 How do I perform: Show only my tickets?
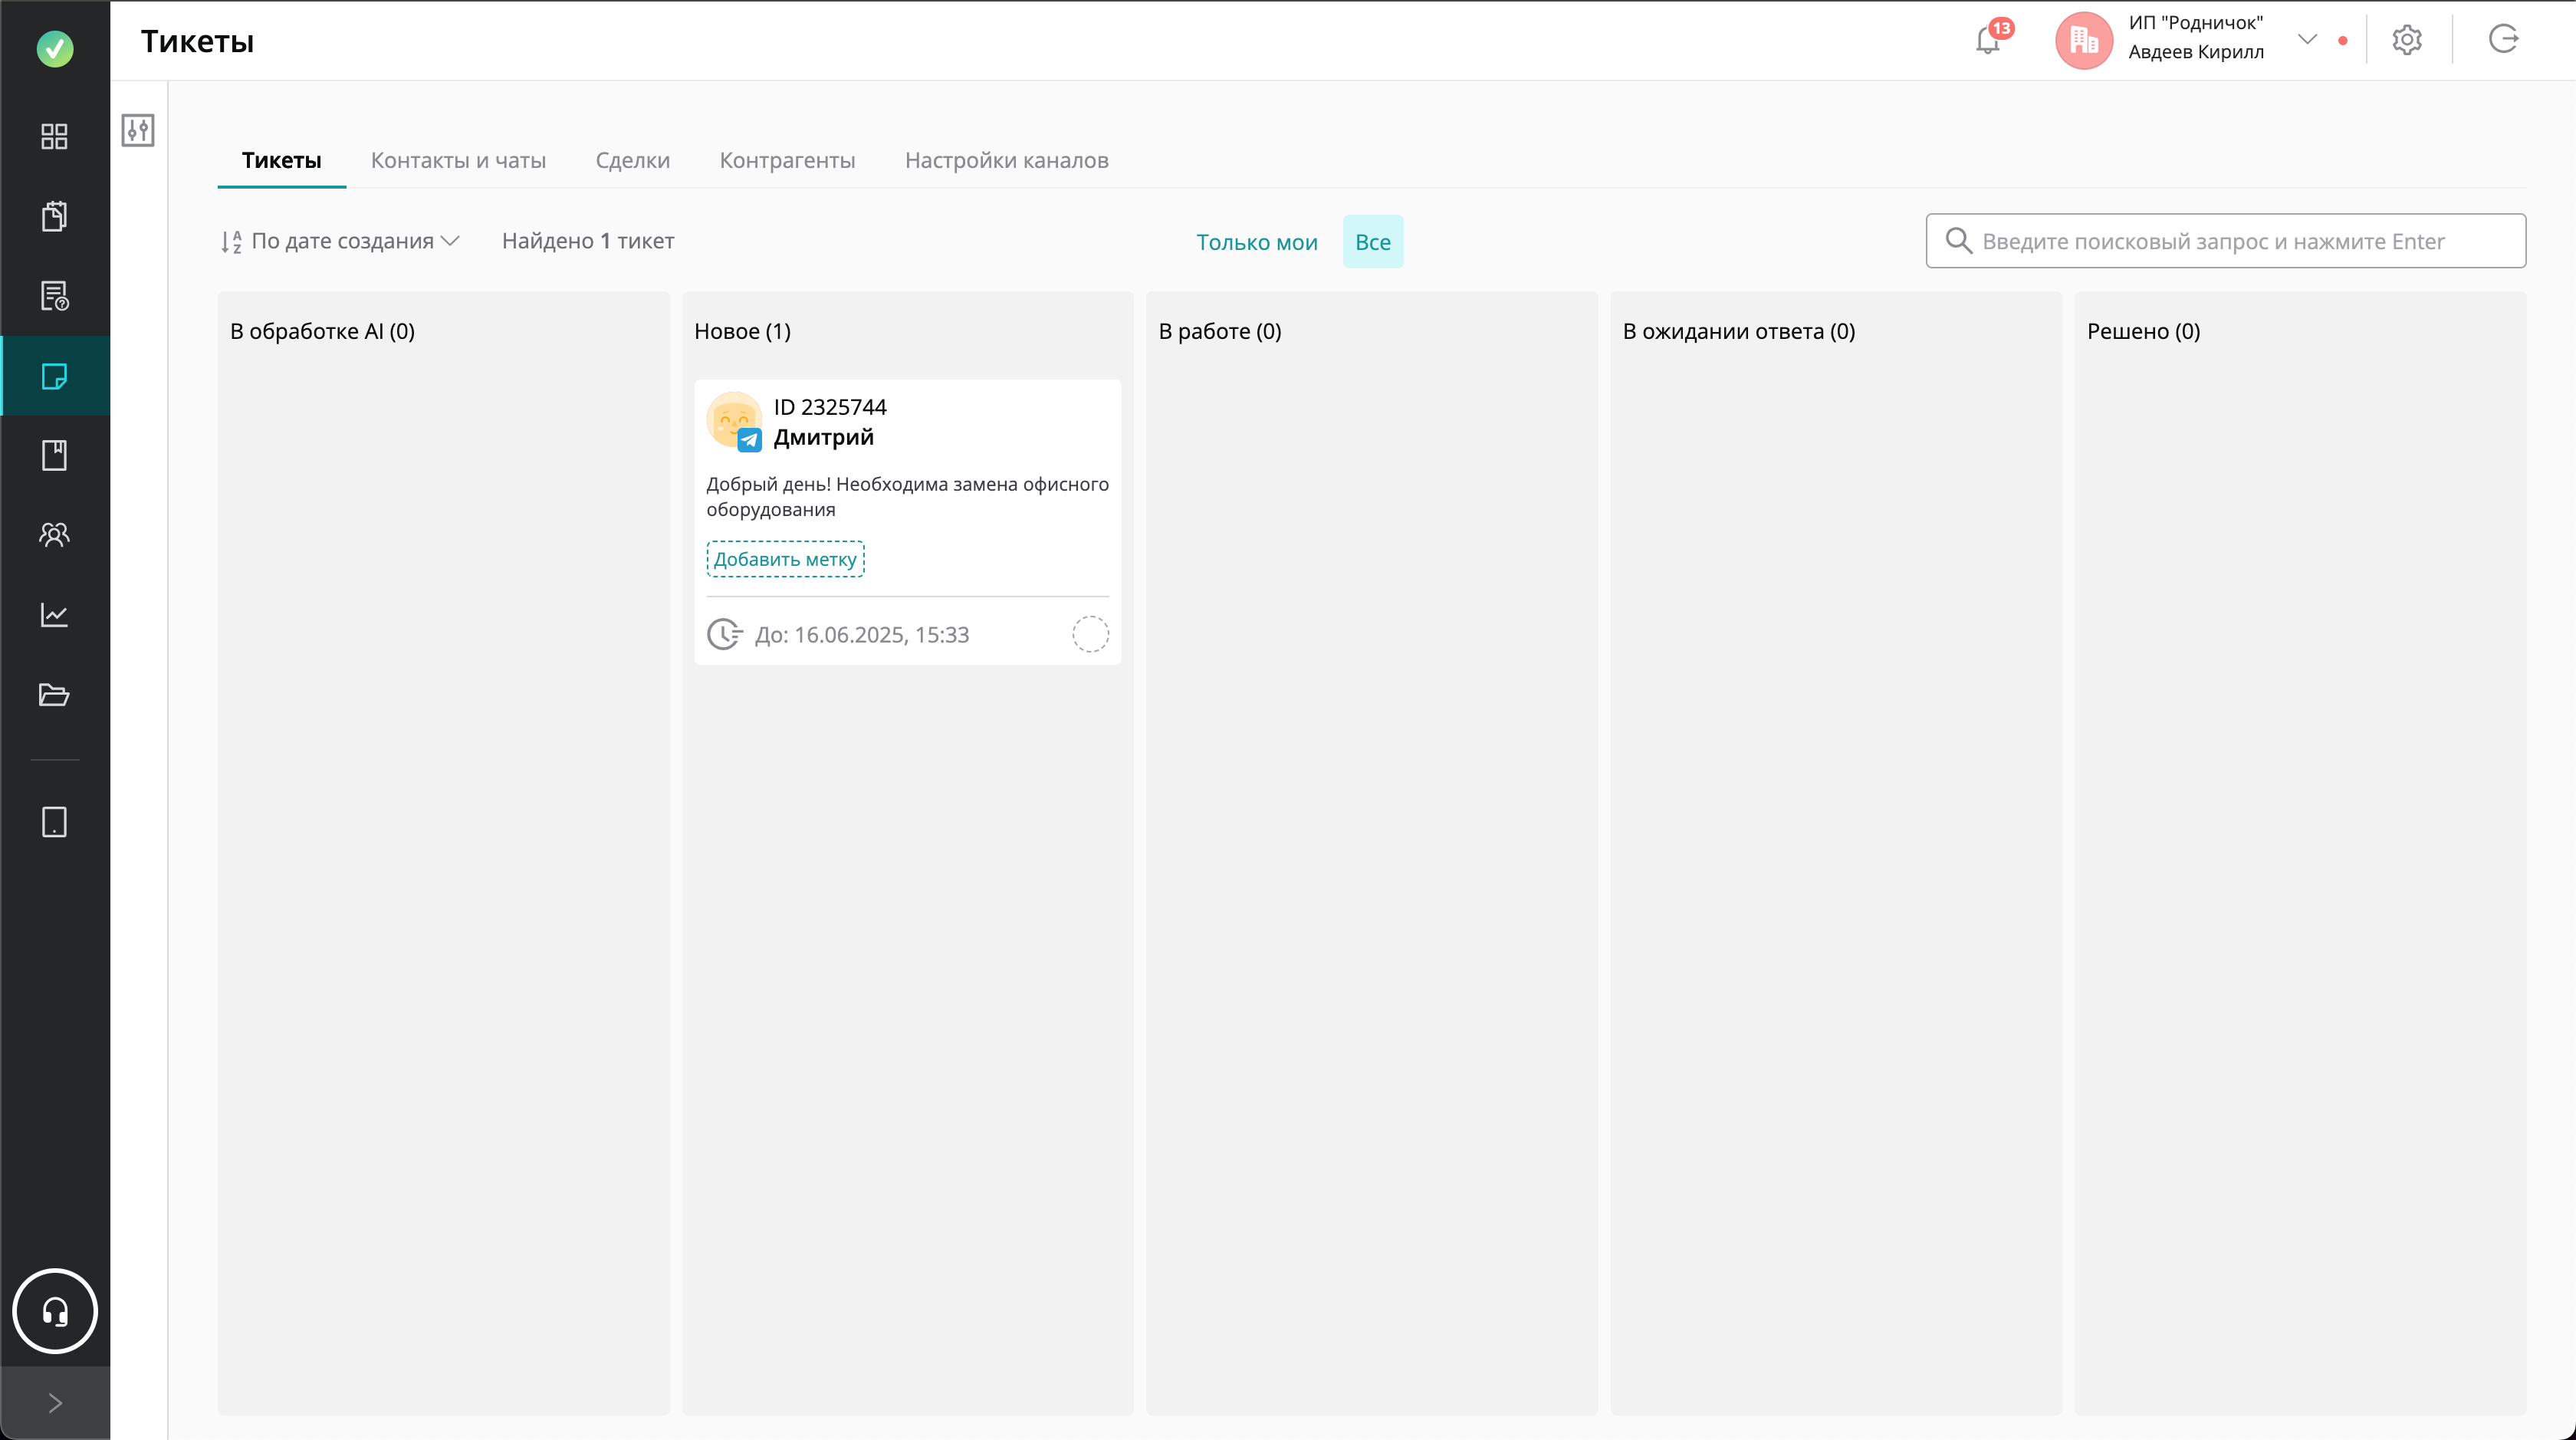1256,242
